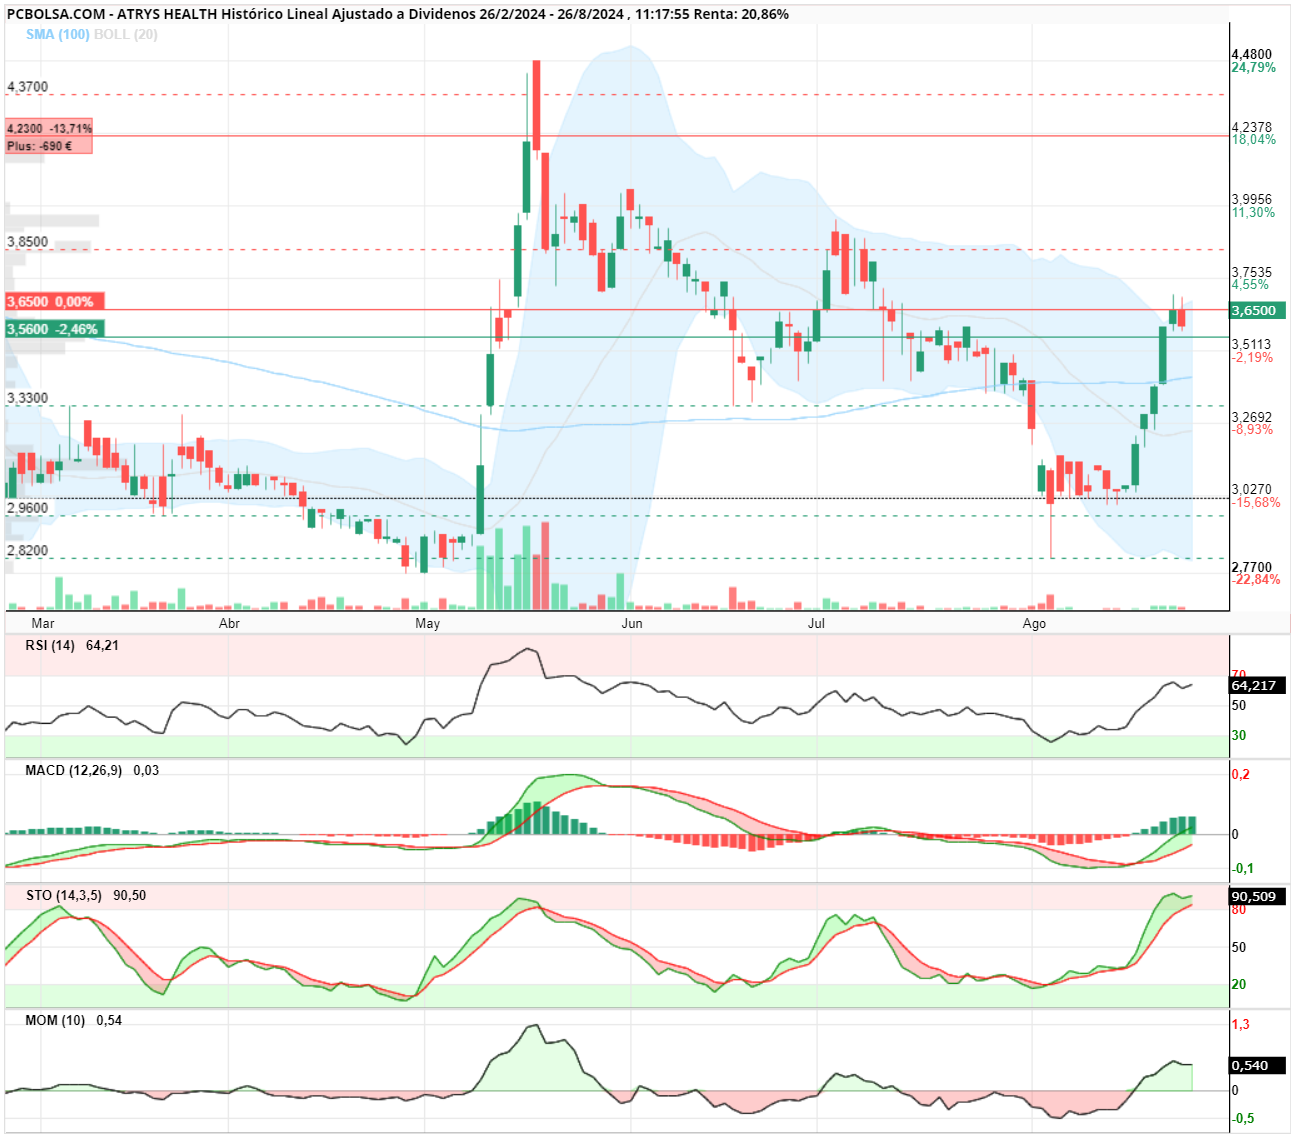Click the MACD (12,26,9) indicator label

tap(73, 770)
